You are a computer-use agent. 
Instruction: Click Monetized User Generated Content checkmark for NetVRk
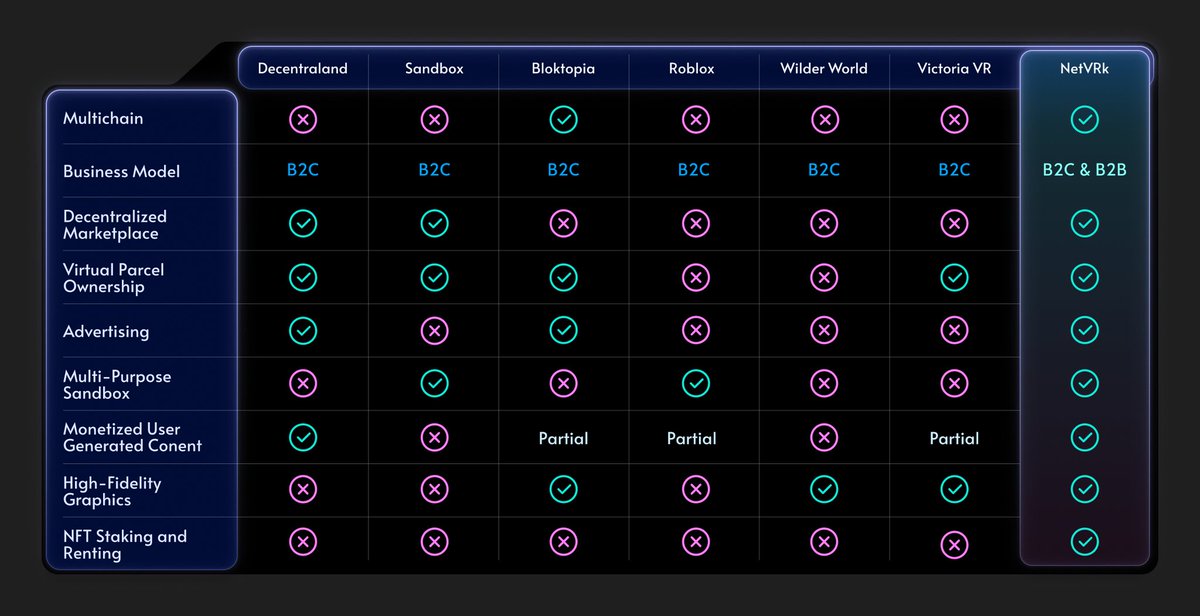[x=1085, y=437]
